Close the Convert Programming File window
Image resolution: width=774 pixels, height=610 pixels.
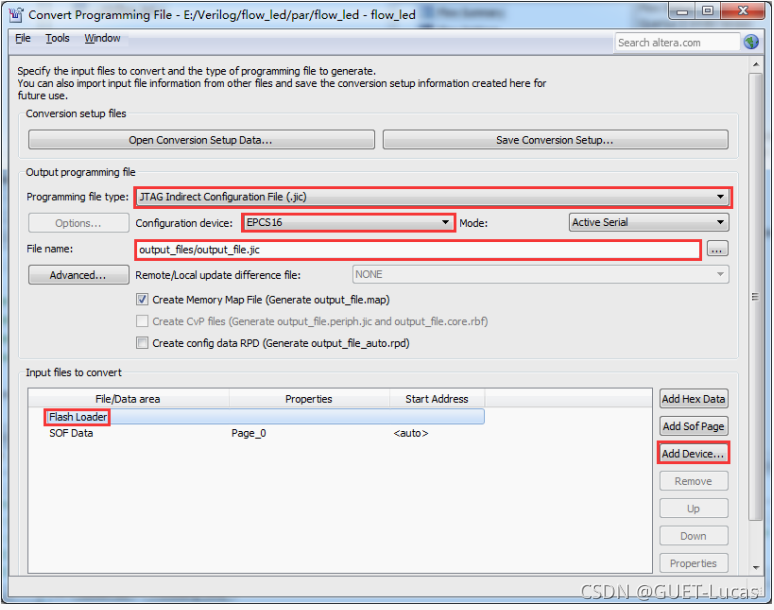point(743,11)
